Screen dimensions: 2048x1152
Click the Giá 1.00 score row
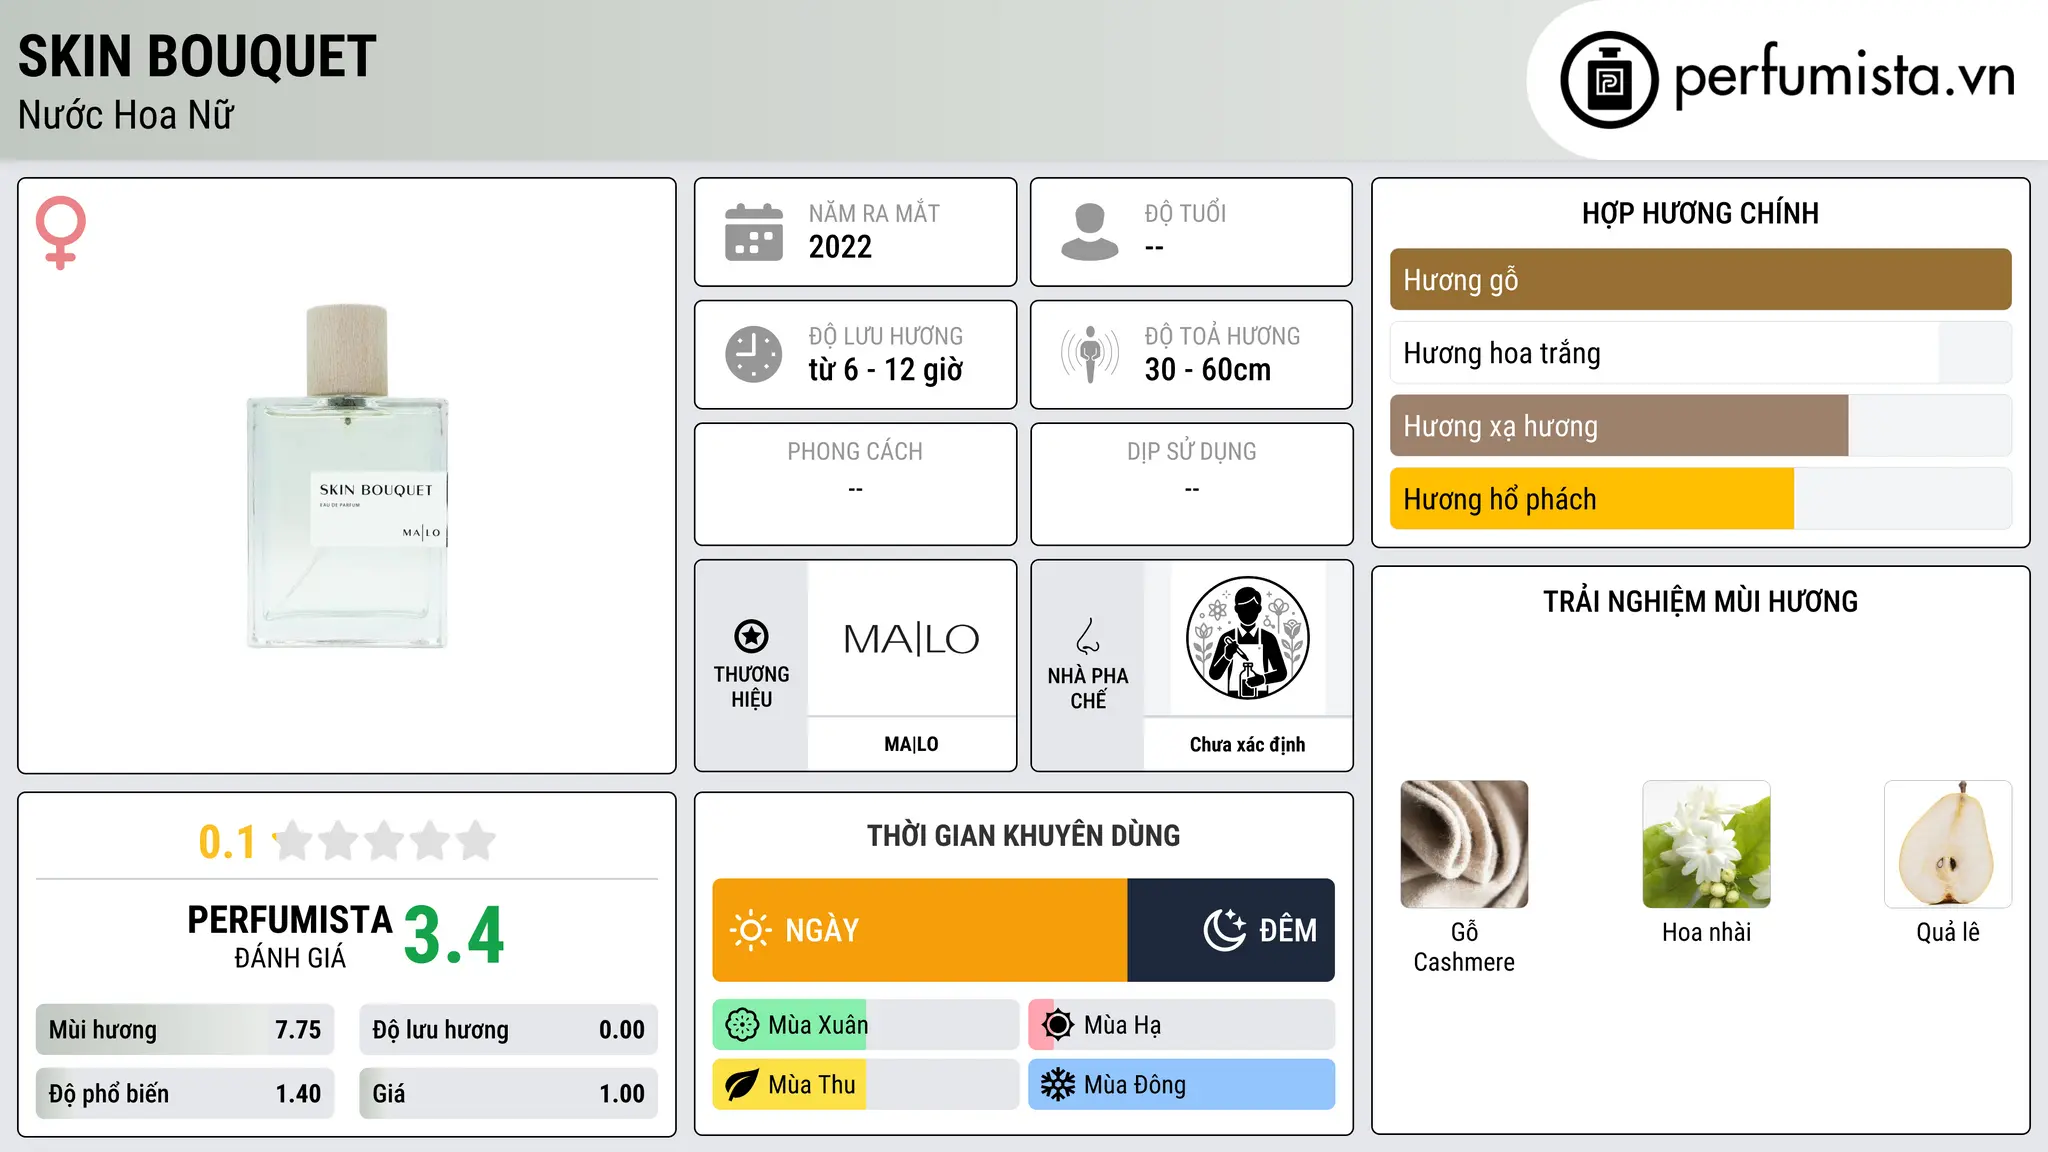click(x=508, y=1094)
